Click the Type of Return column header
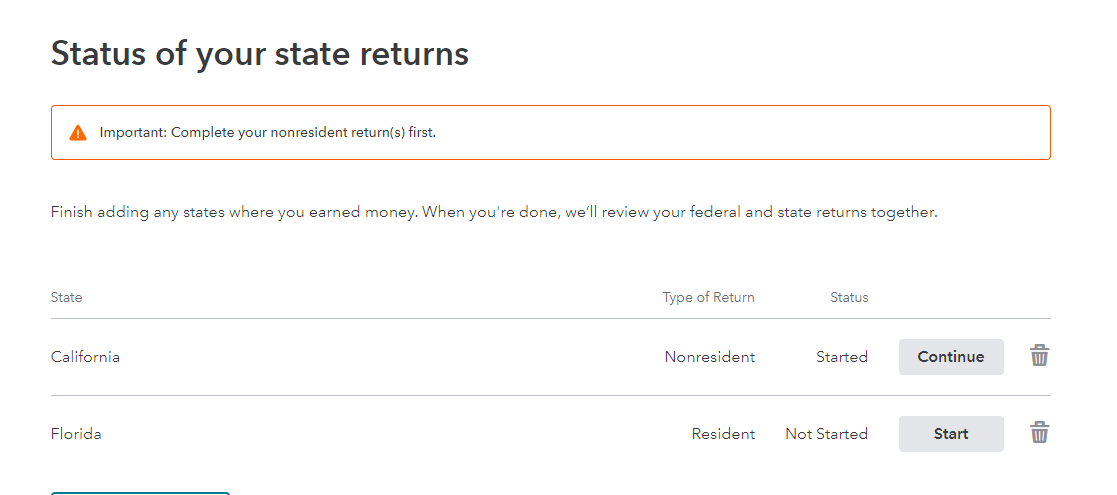 coord(708,297)
